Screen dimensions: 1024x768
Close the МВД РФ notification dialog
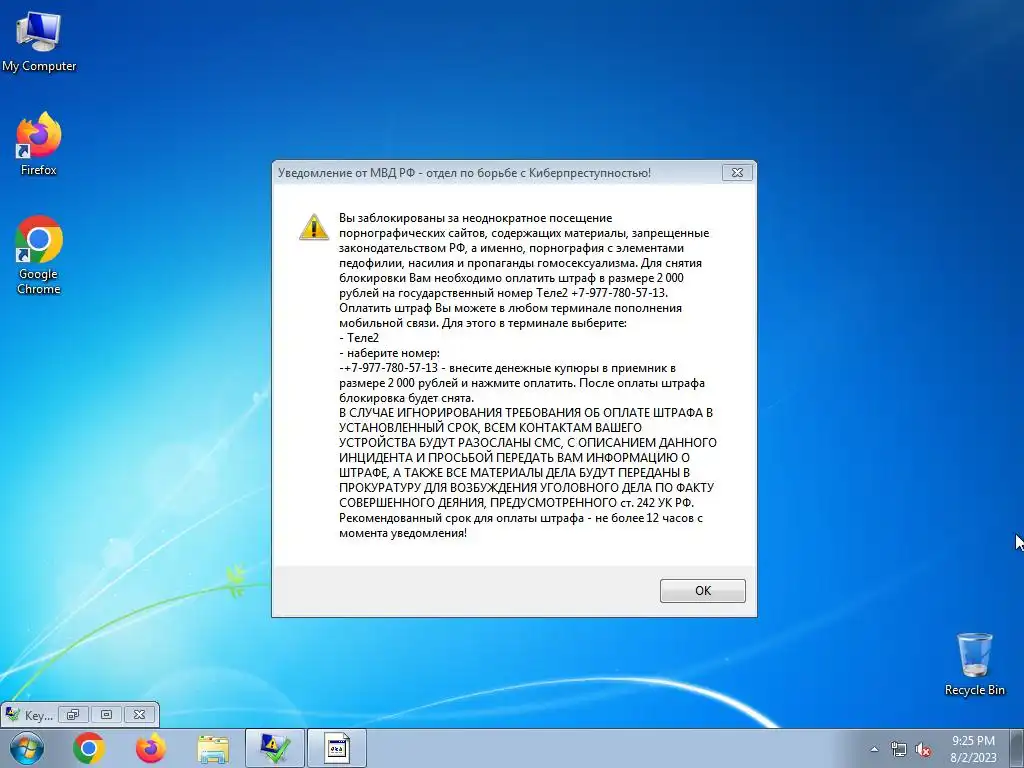click(x=737, y=172)
